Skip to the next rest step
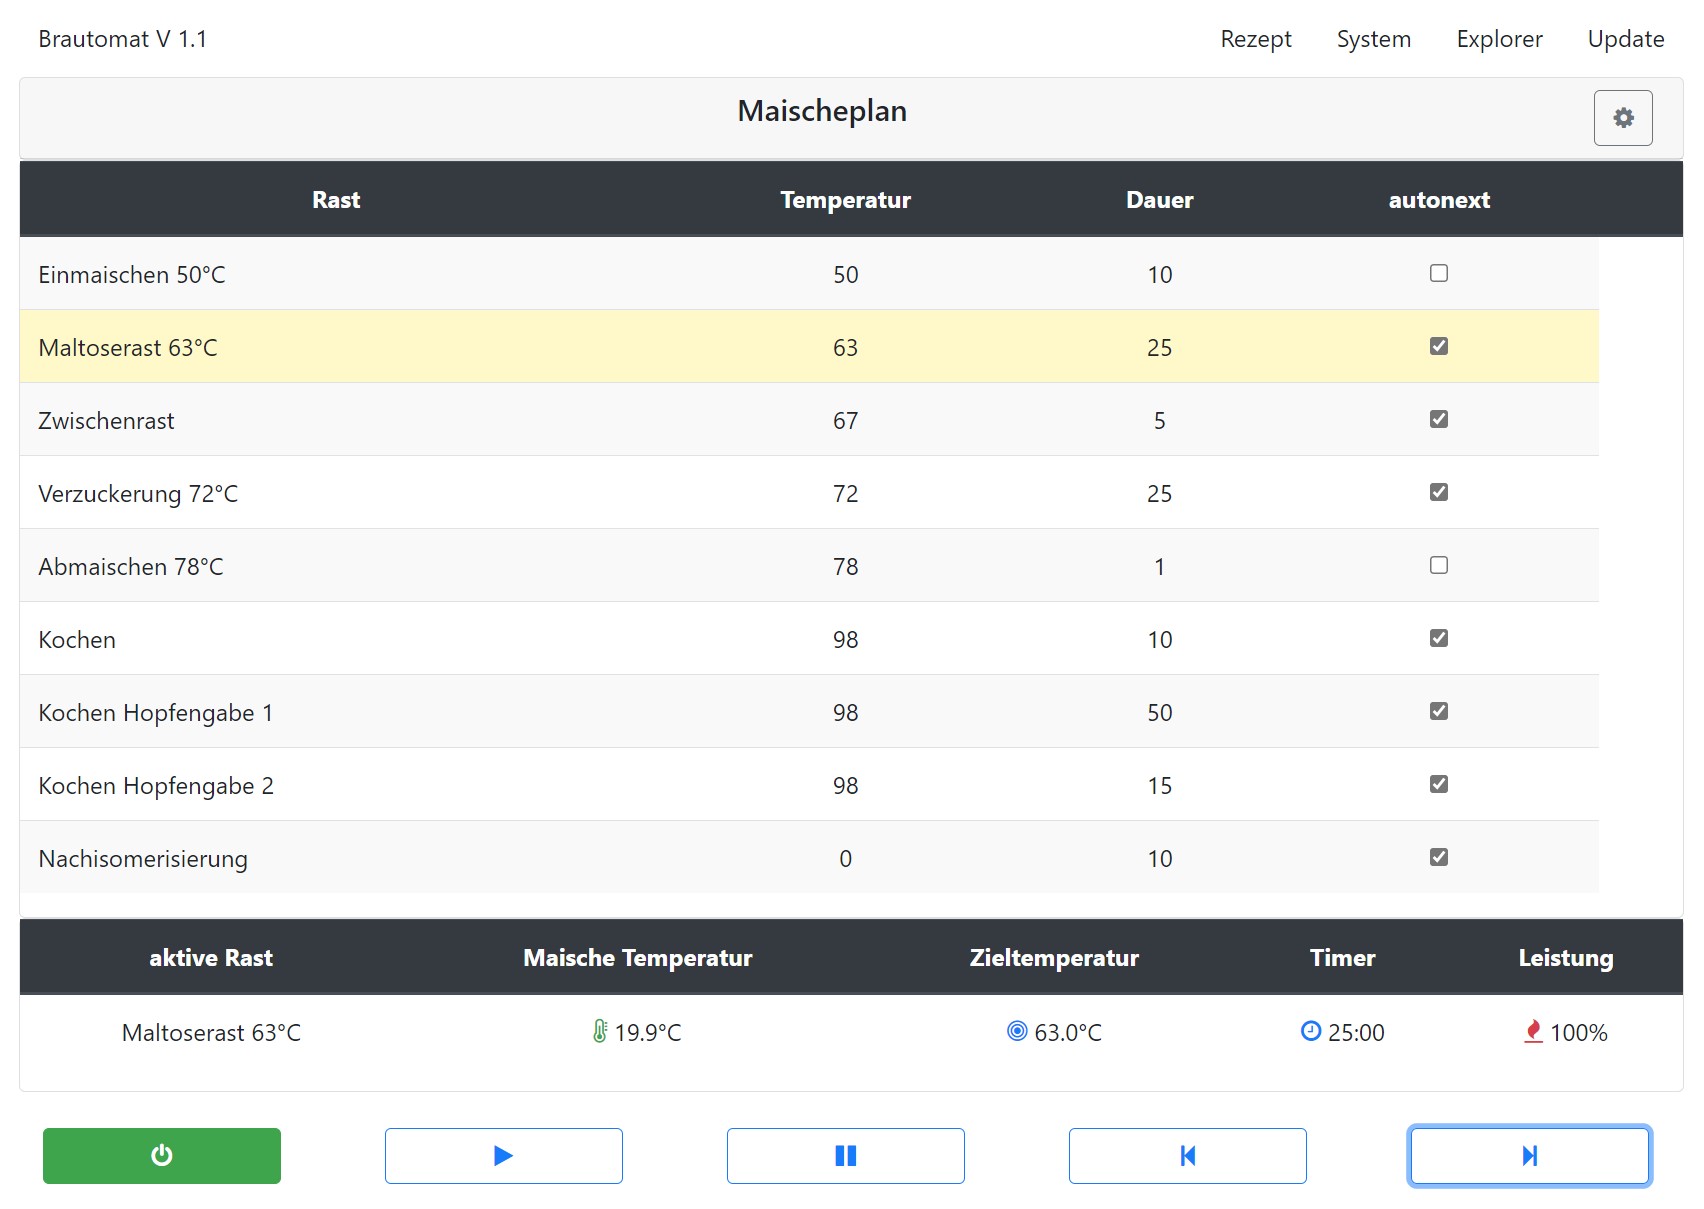 [x=1529, y=1156]
